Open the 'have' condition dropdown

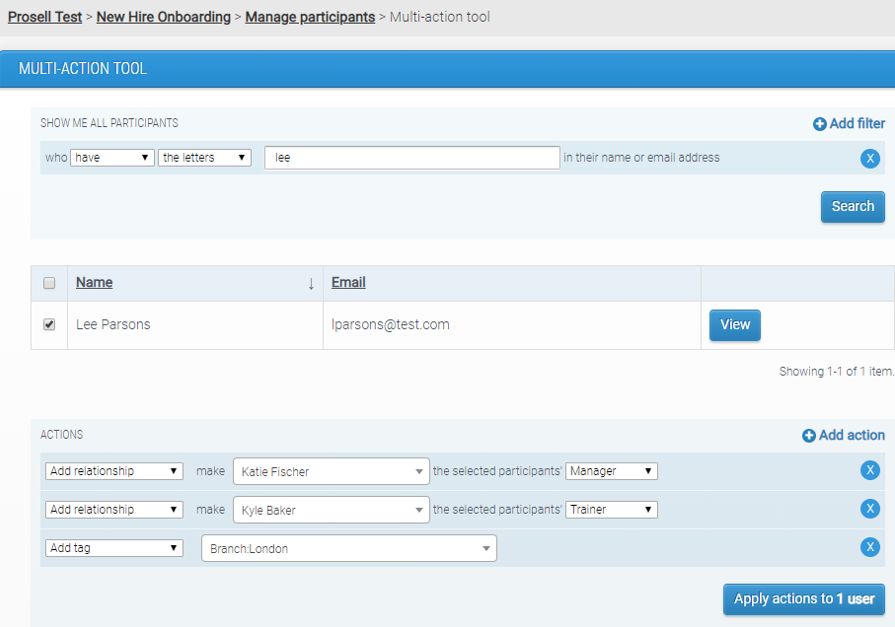(112, 158)
